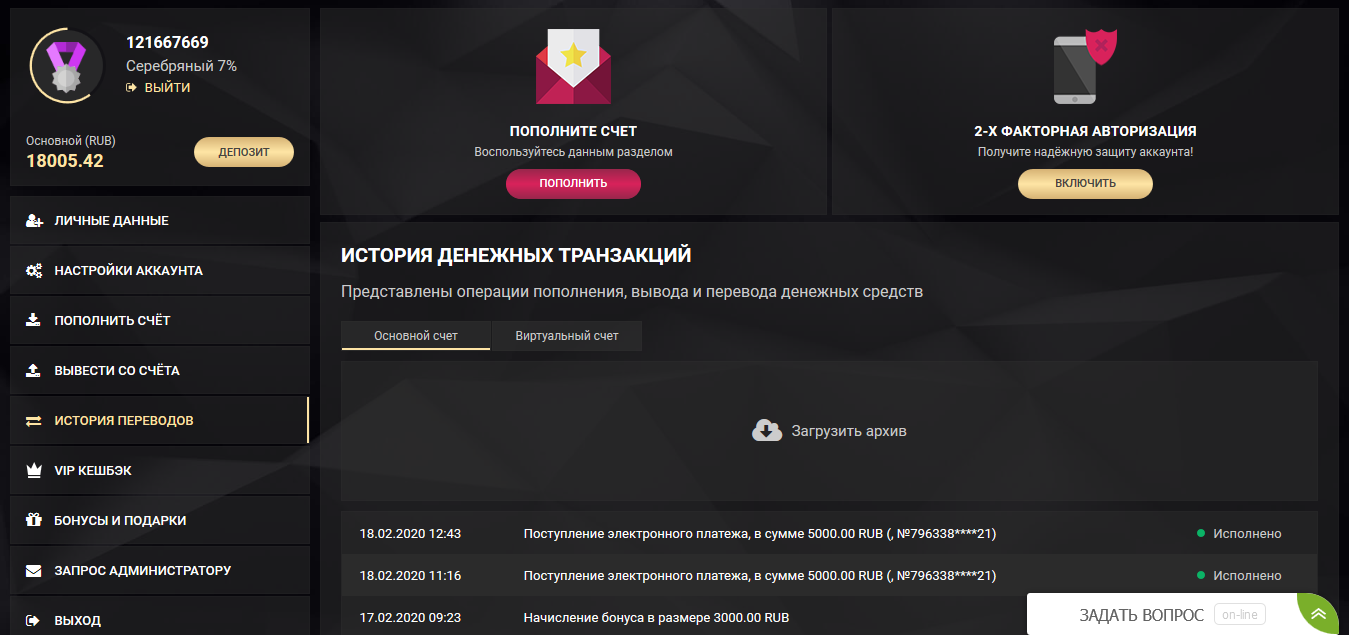Click the on-line status indicator in Задать вопрос
Screen dimensions: 1349x635
1239,613
